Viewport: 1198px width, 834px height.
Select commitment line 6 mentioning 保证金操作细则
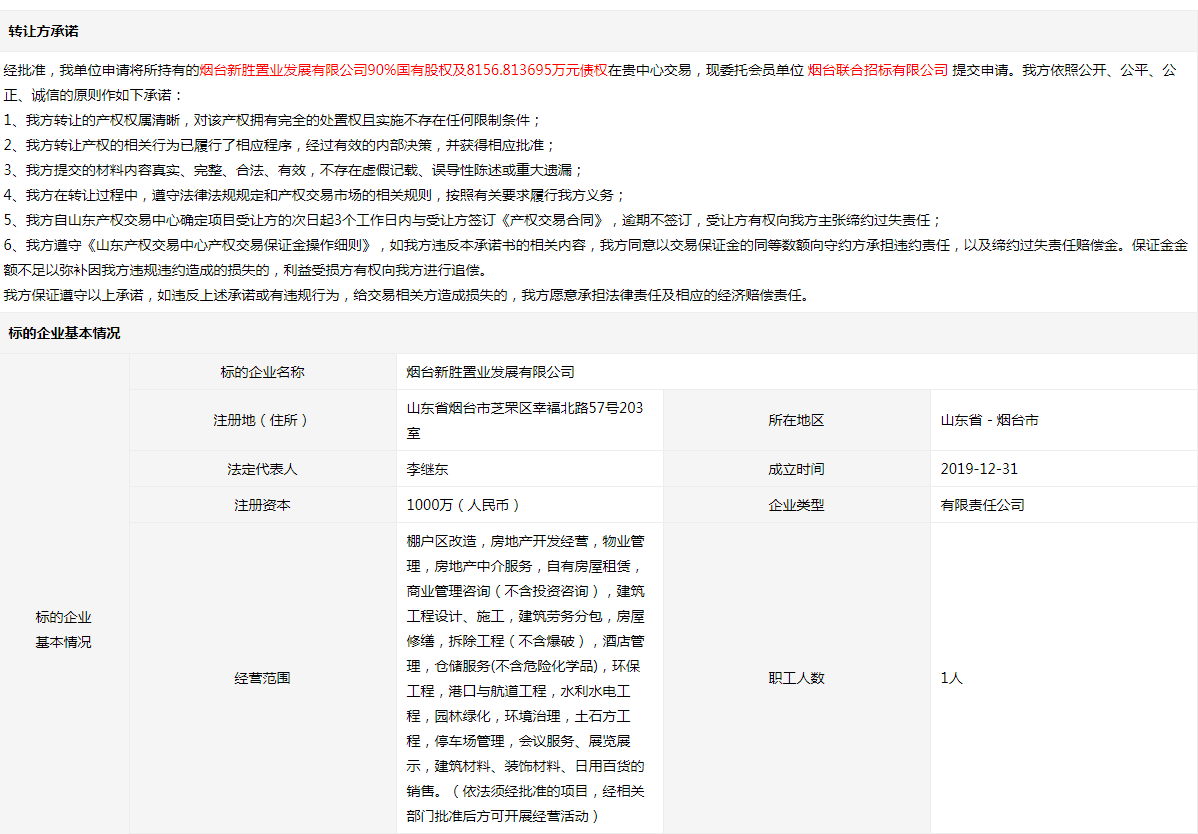point(596,257)
